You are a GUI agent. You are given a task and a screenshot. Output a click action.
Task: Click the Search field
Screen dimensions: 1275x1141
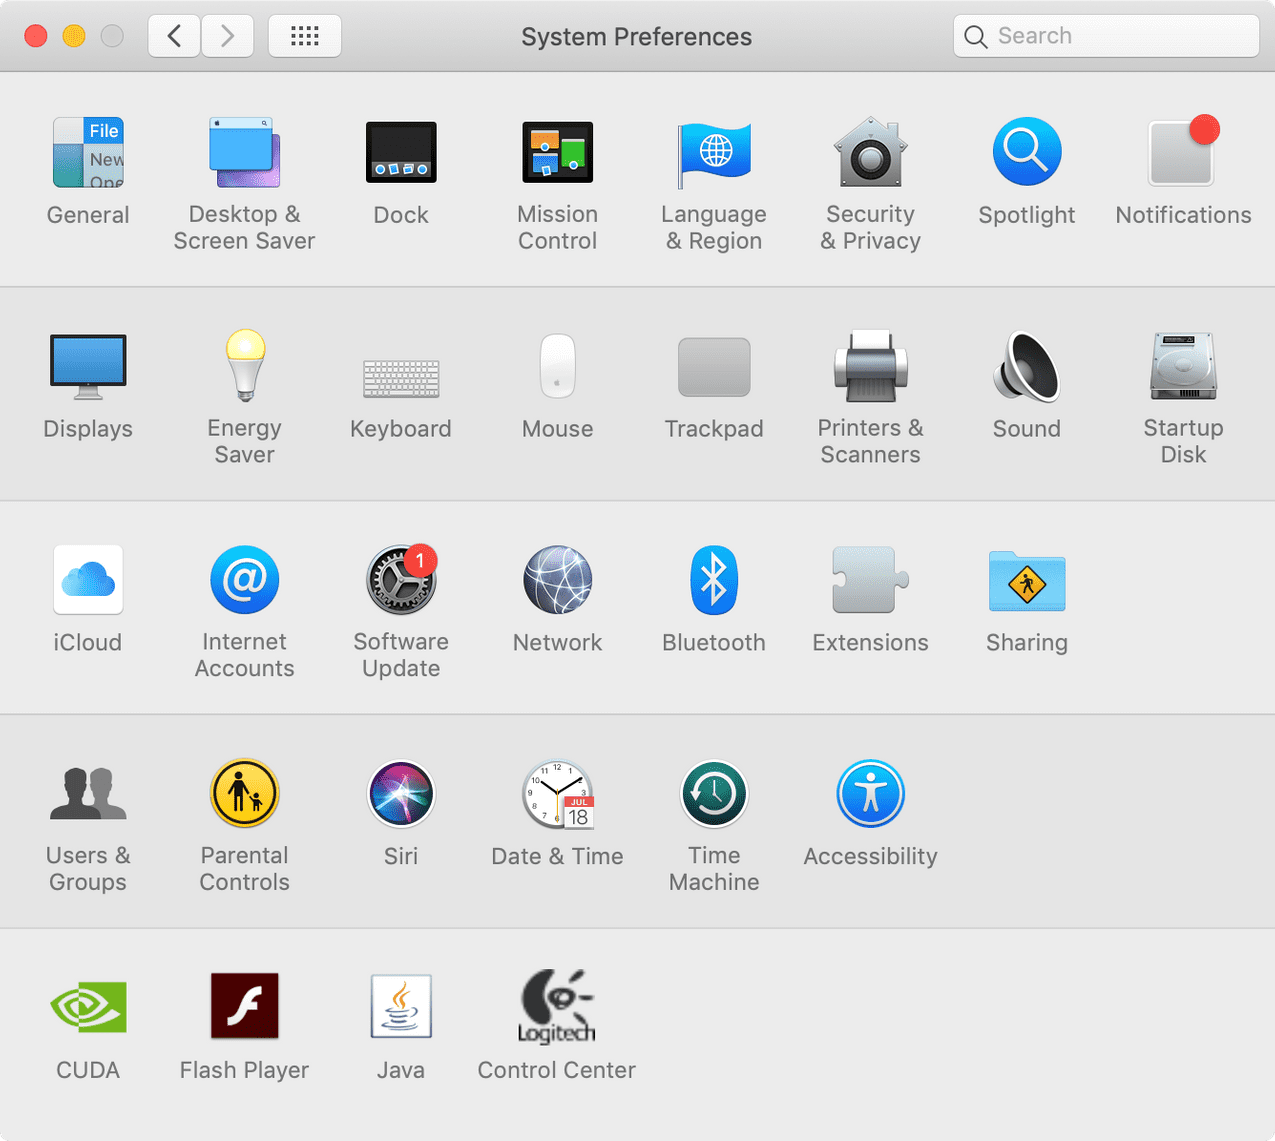point(1106,36)
